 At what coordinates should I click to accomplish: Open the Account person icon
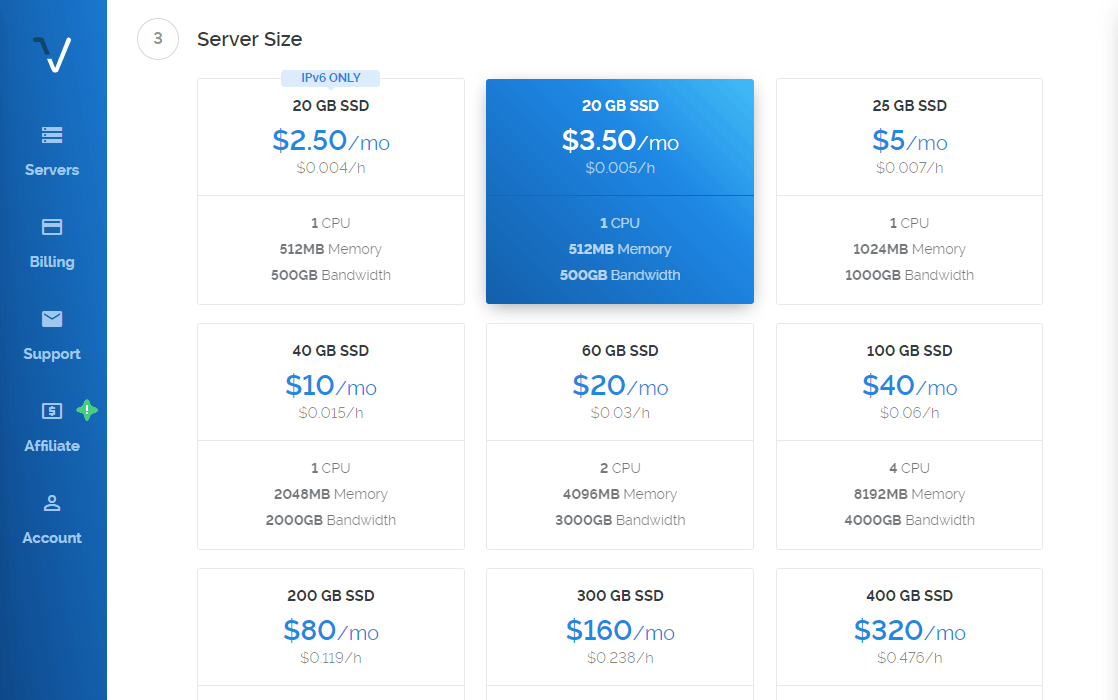pyautogui.click(x=52, y=503)
